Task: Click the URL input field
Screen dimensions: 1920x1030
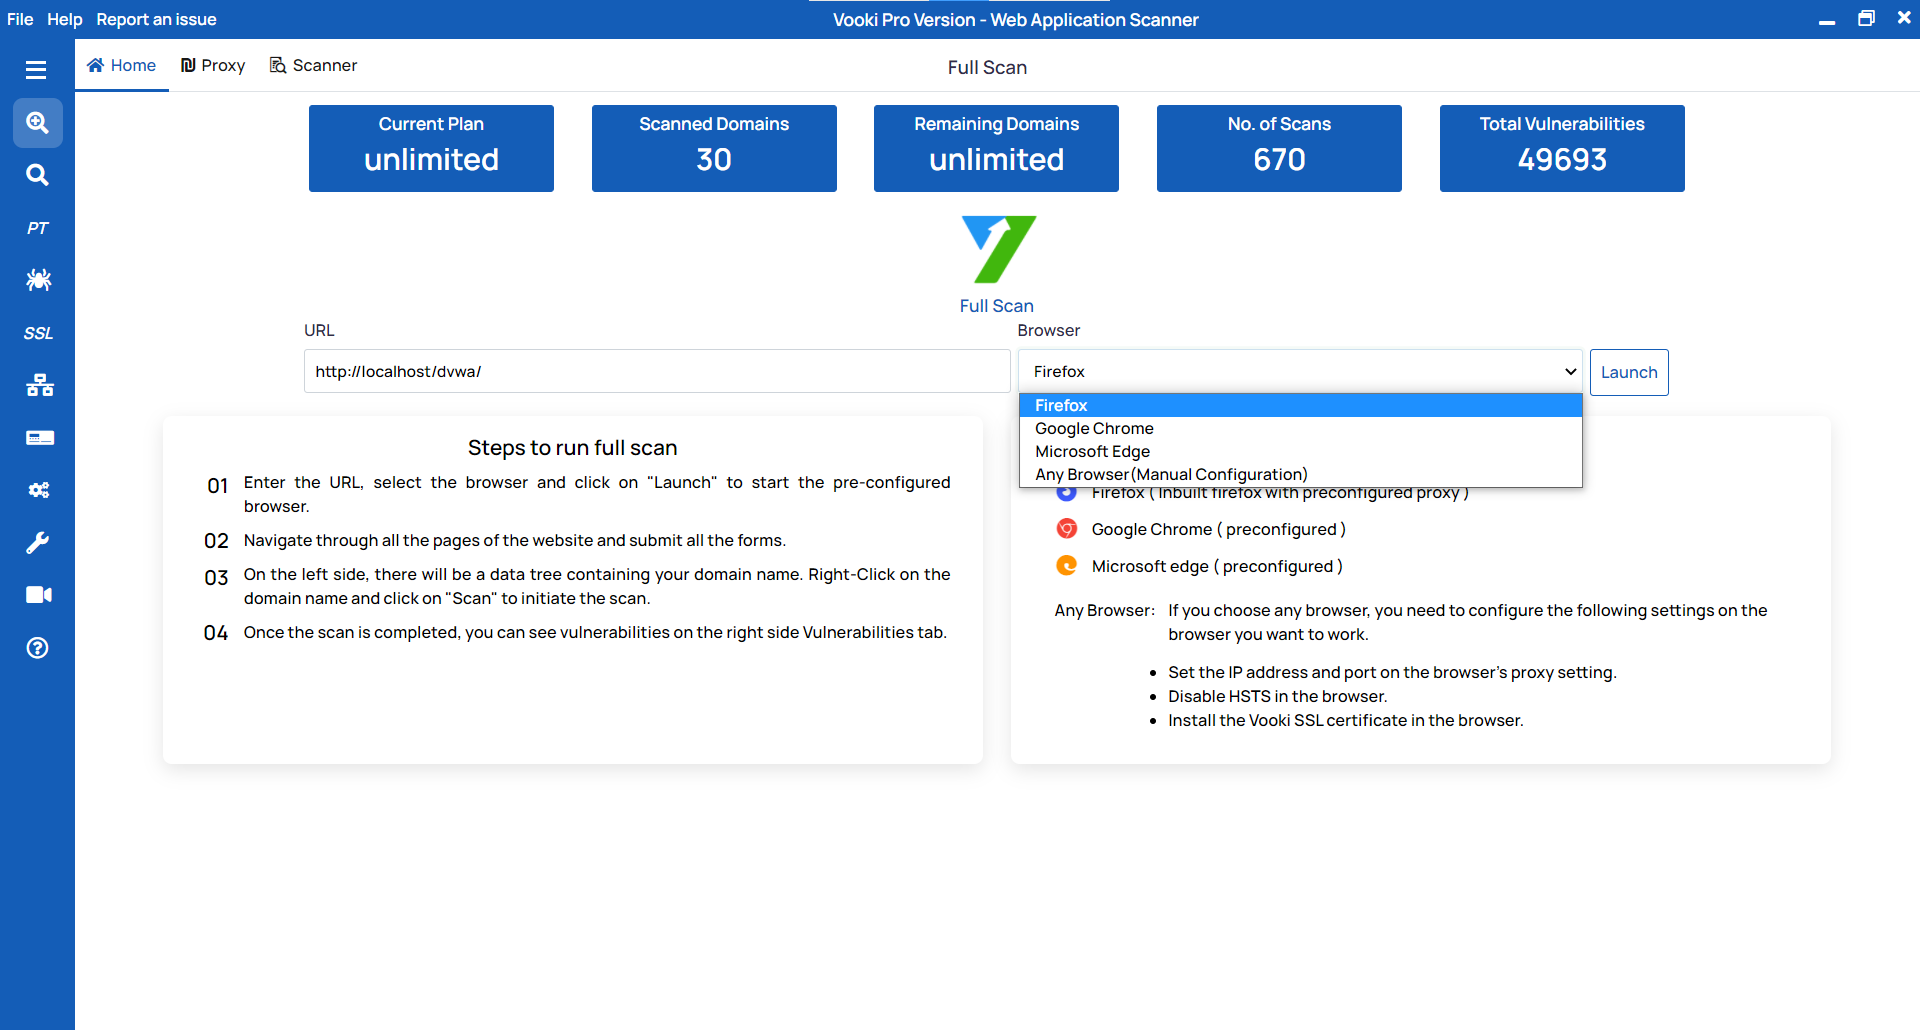Action: point(657,371)
